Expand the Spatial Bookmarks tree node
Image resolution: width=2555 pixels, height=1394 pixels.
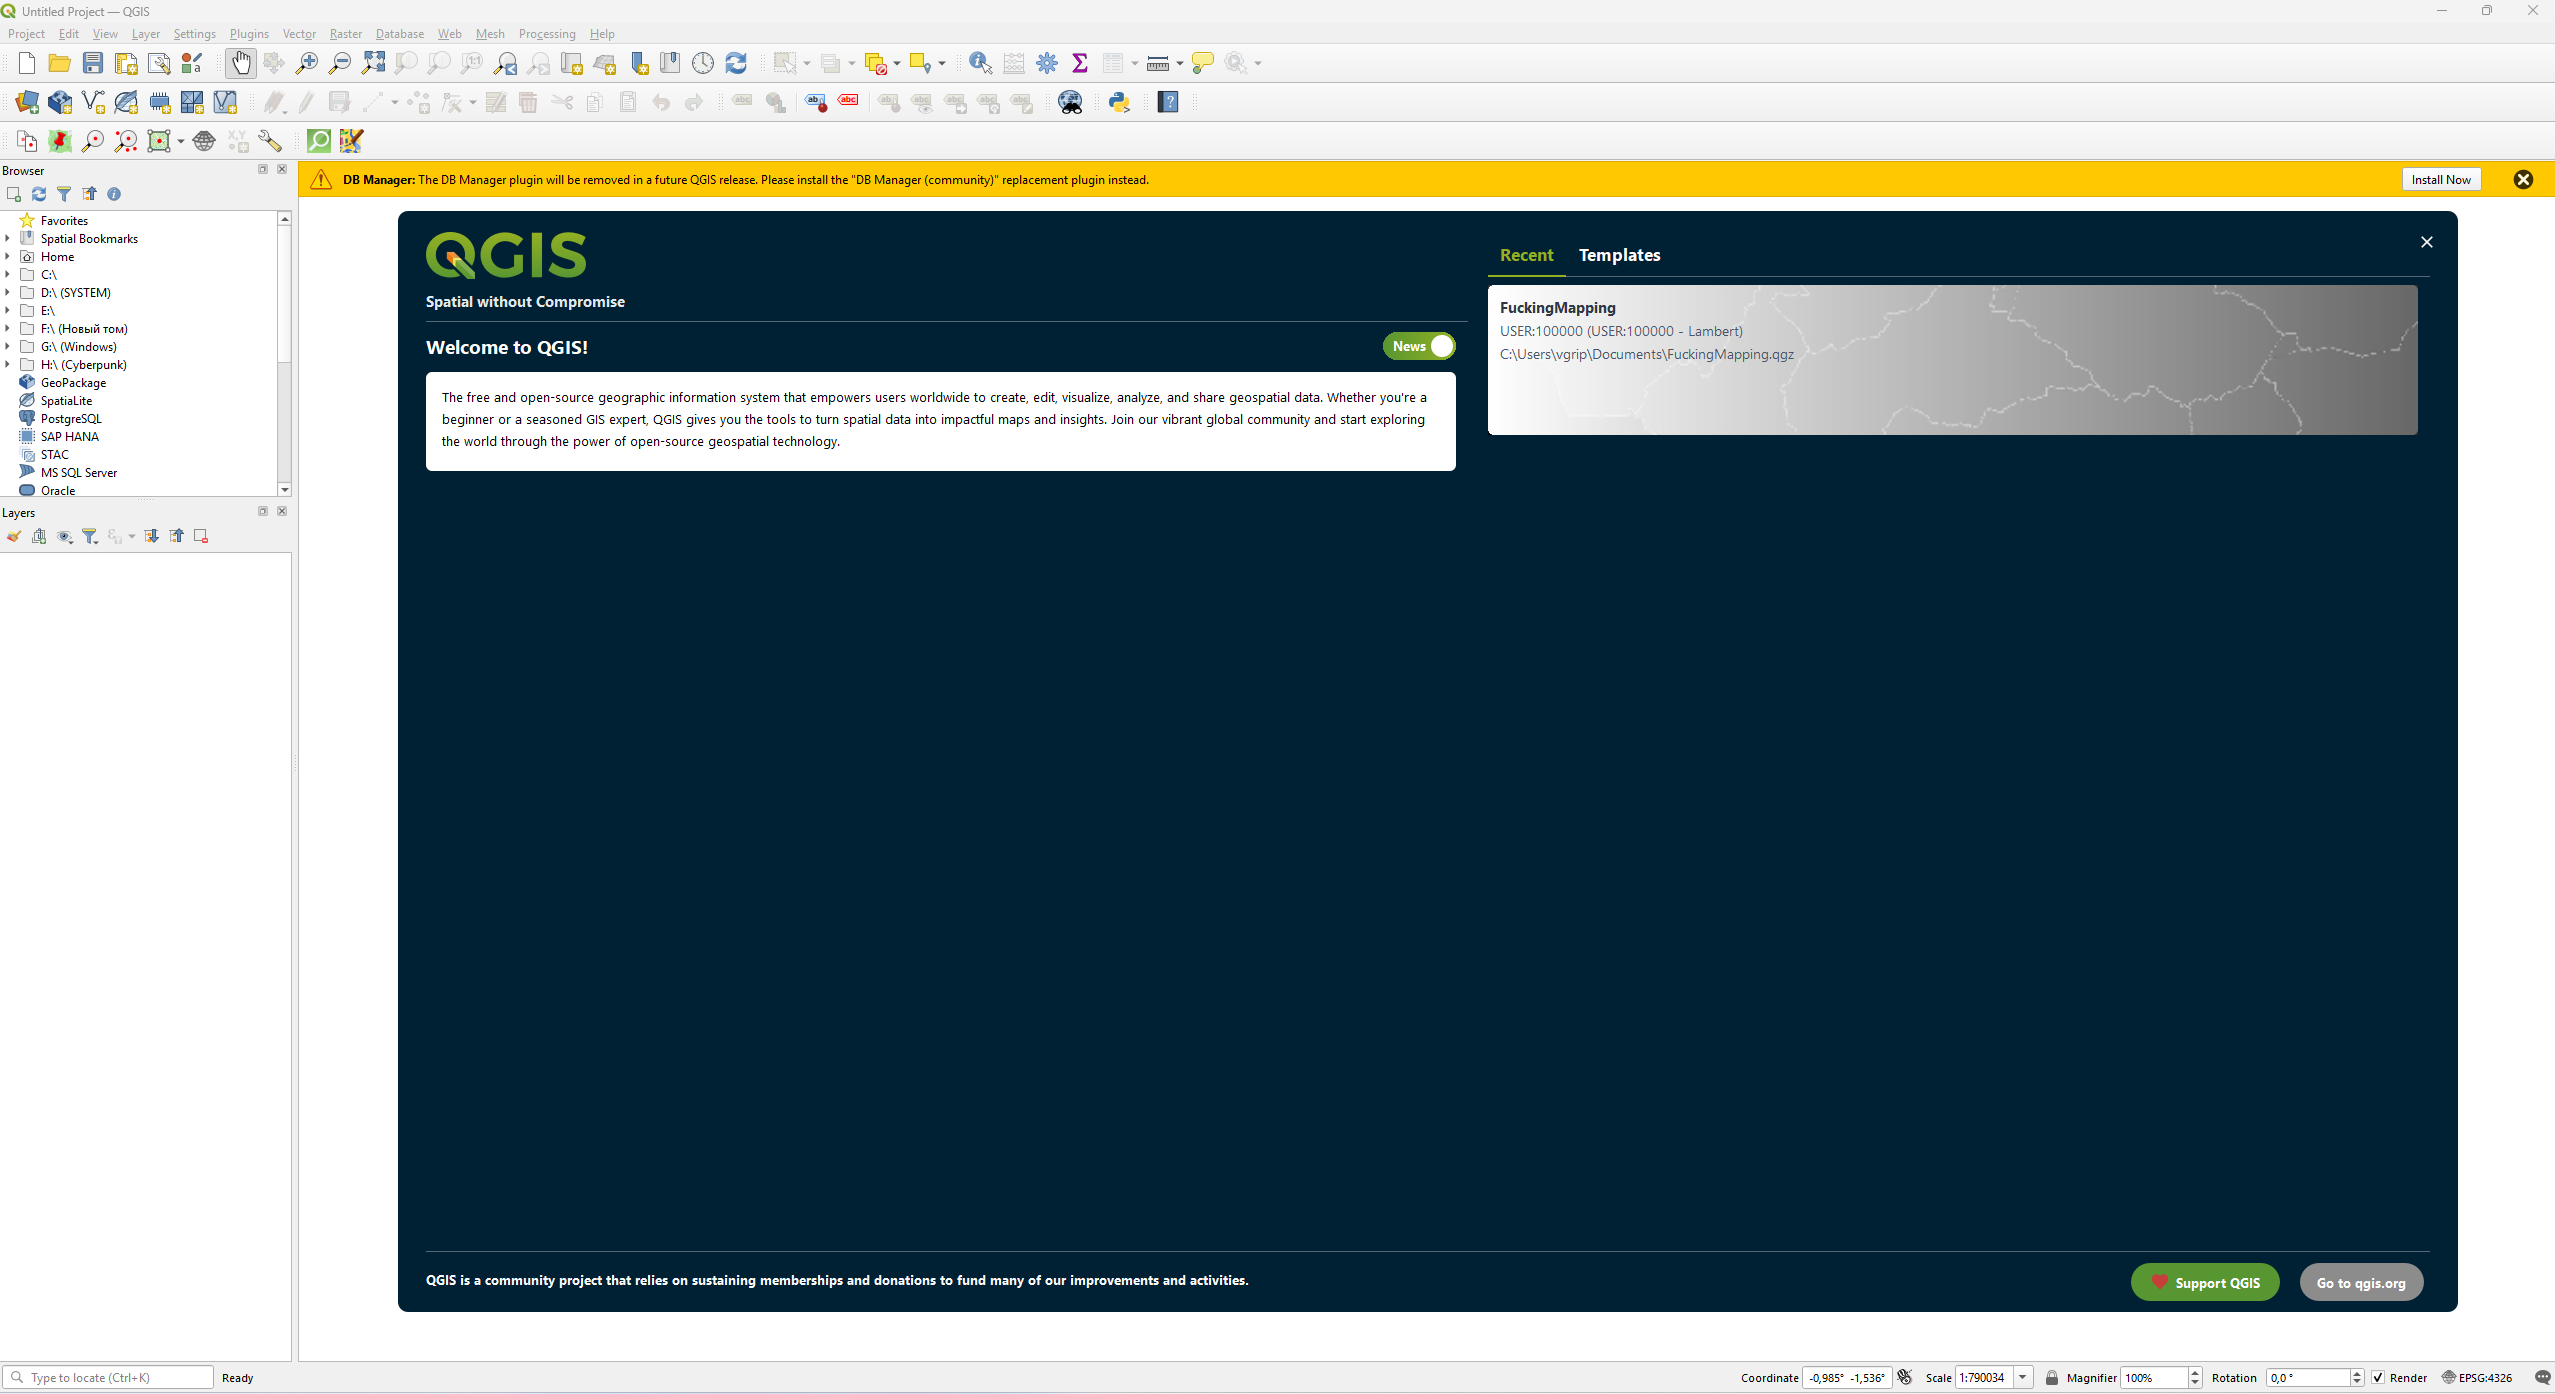(7, 239)
